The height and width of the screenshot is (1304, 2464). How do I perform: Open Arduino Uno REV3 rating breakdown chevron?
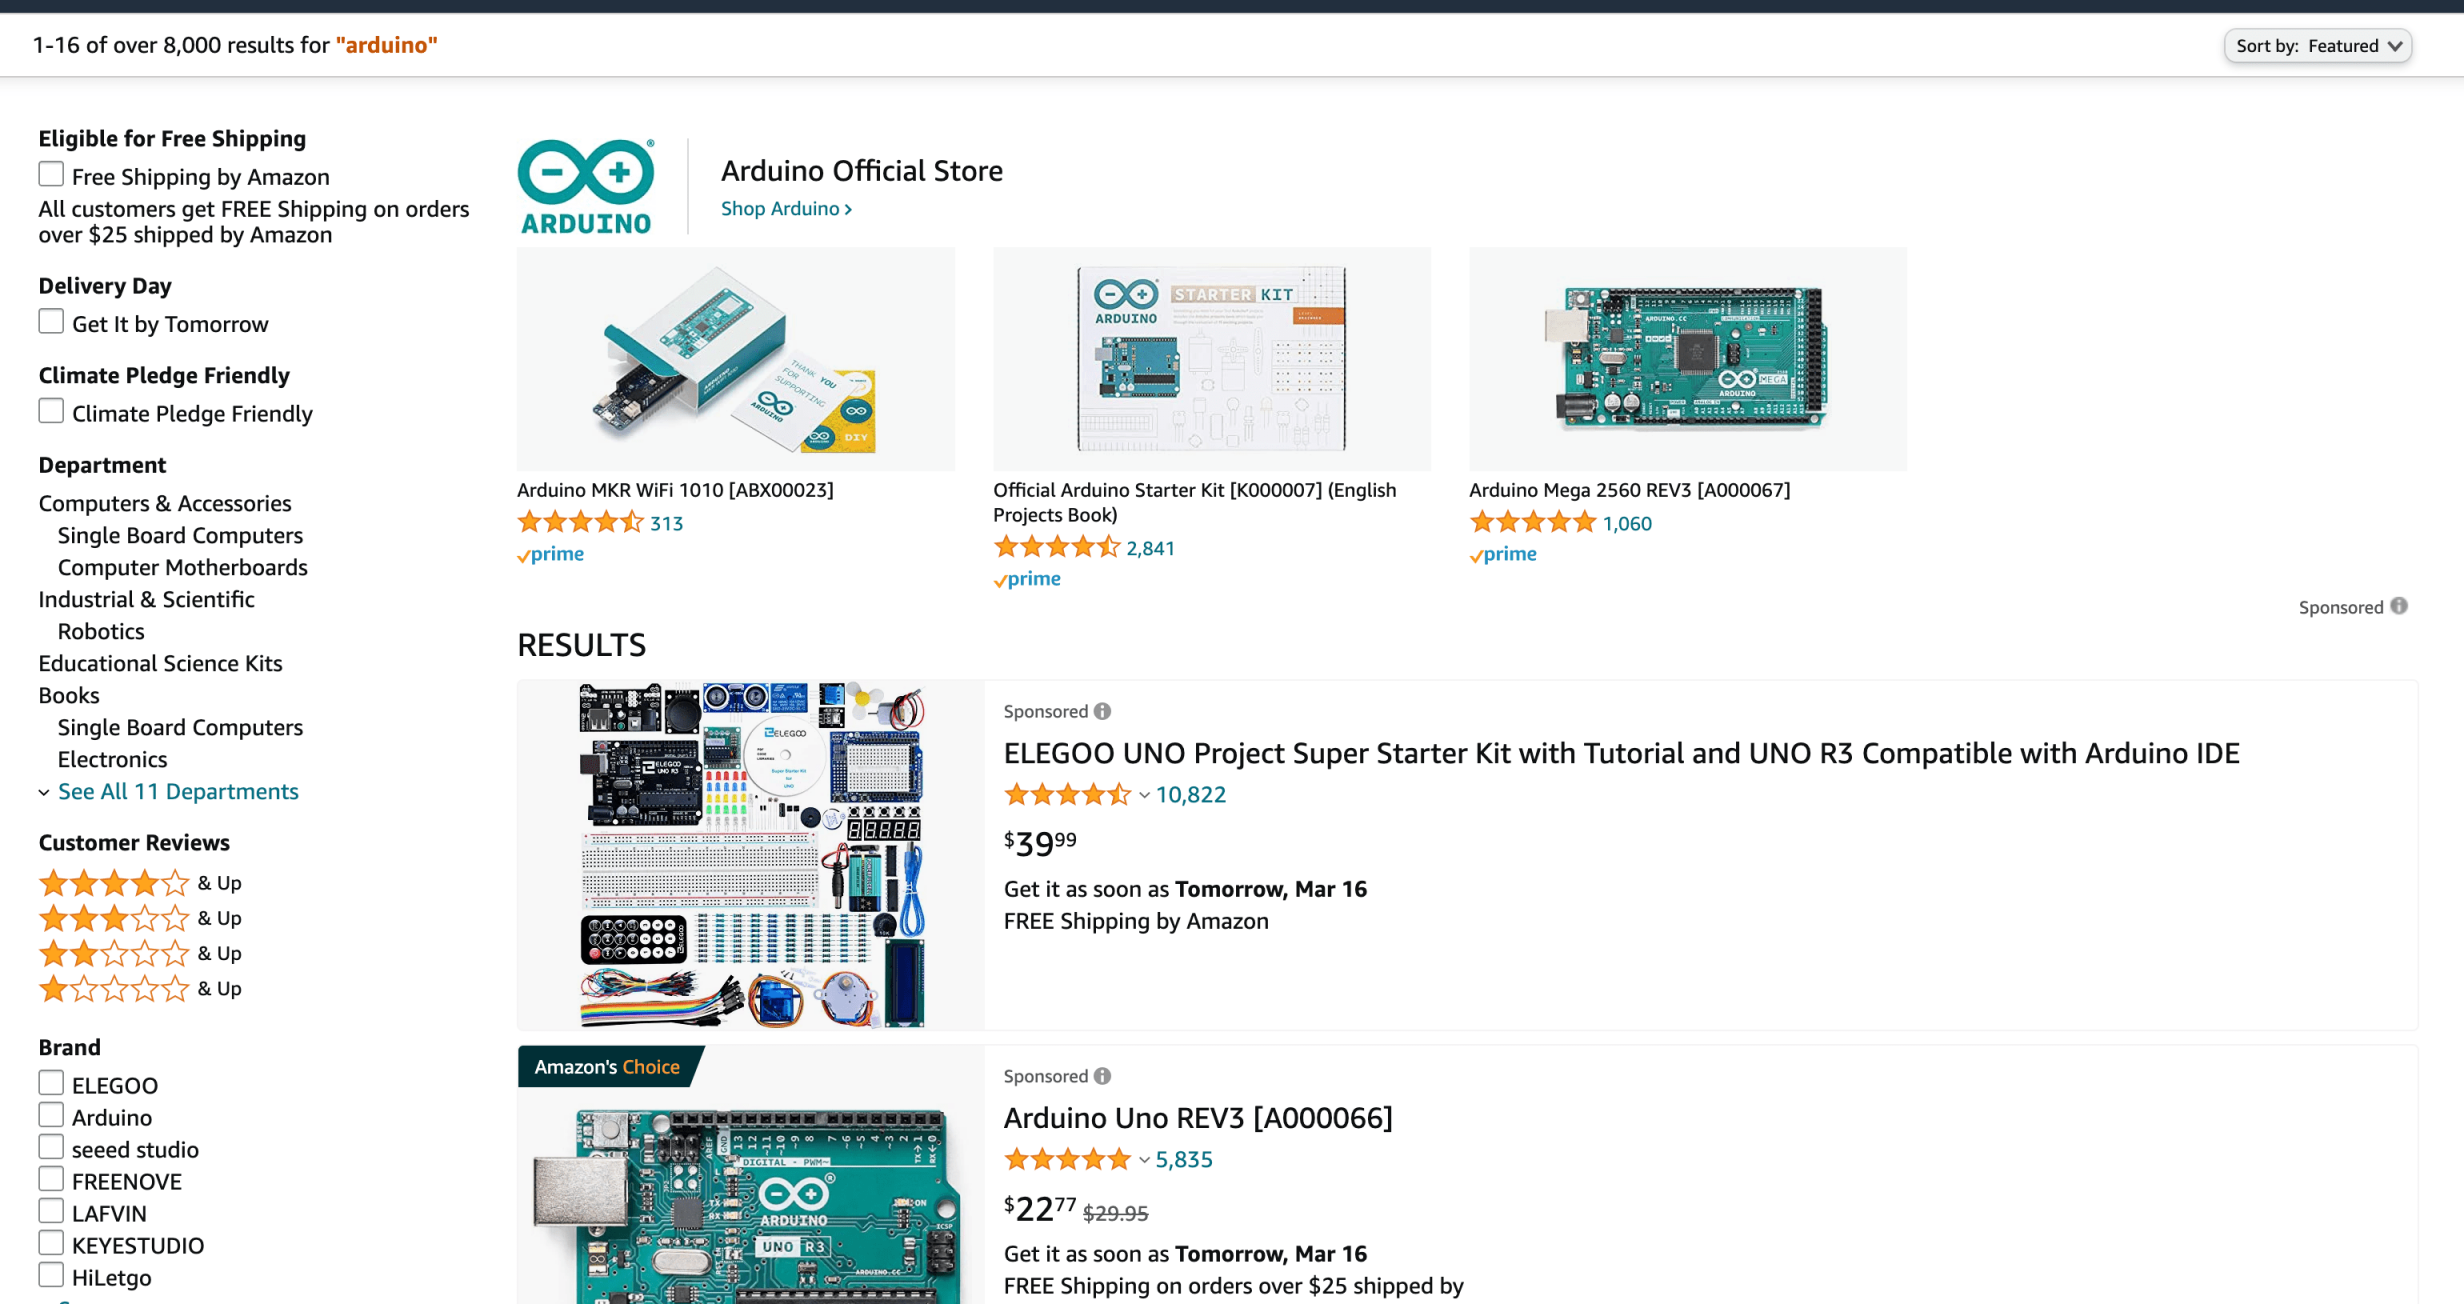click(1144, 1161)
